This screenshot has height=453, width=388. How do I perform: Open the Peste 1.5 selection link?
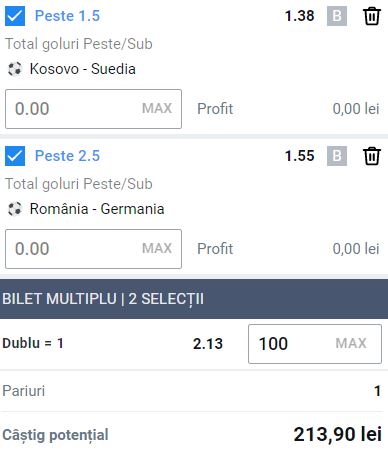coord(67,16)
